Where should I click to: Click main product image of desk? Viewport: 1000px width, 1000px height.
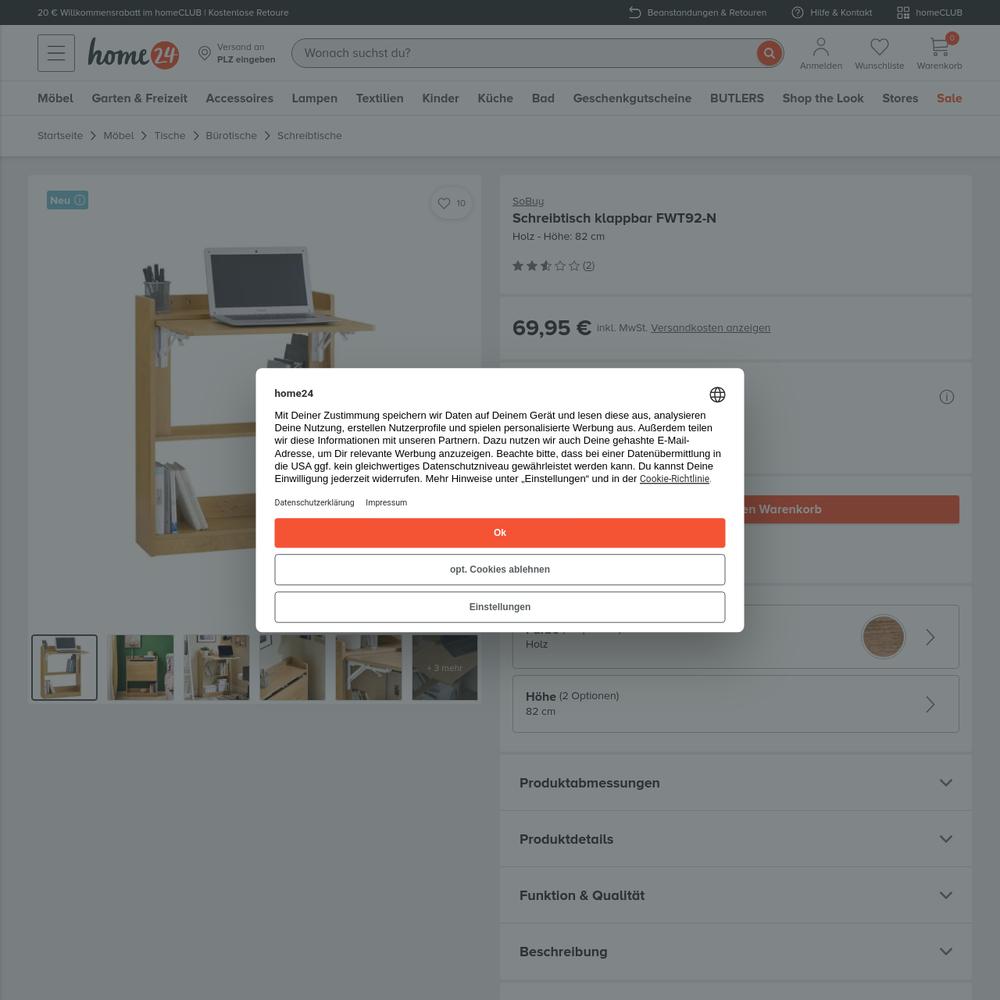coord(254,402)
